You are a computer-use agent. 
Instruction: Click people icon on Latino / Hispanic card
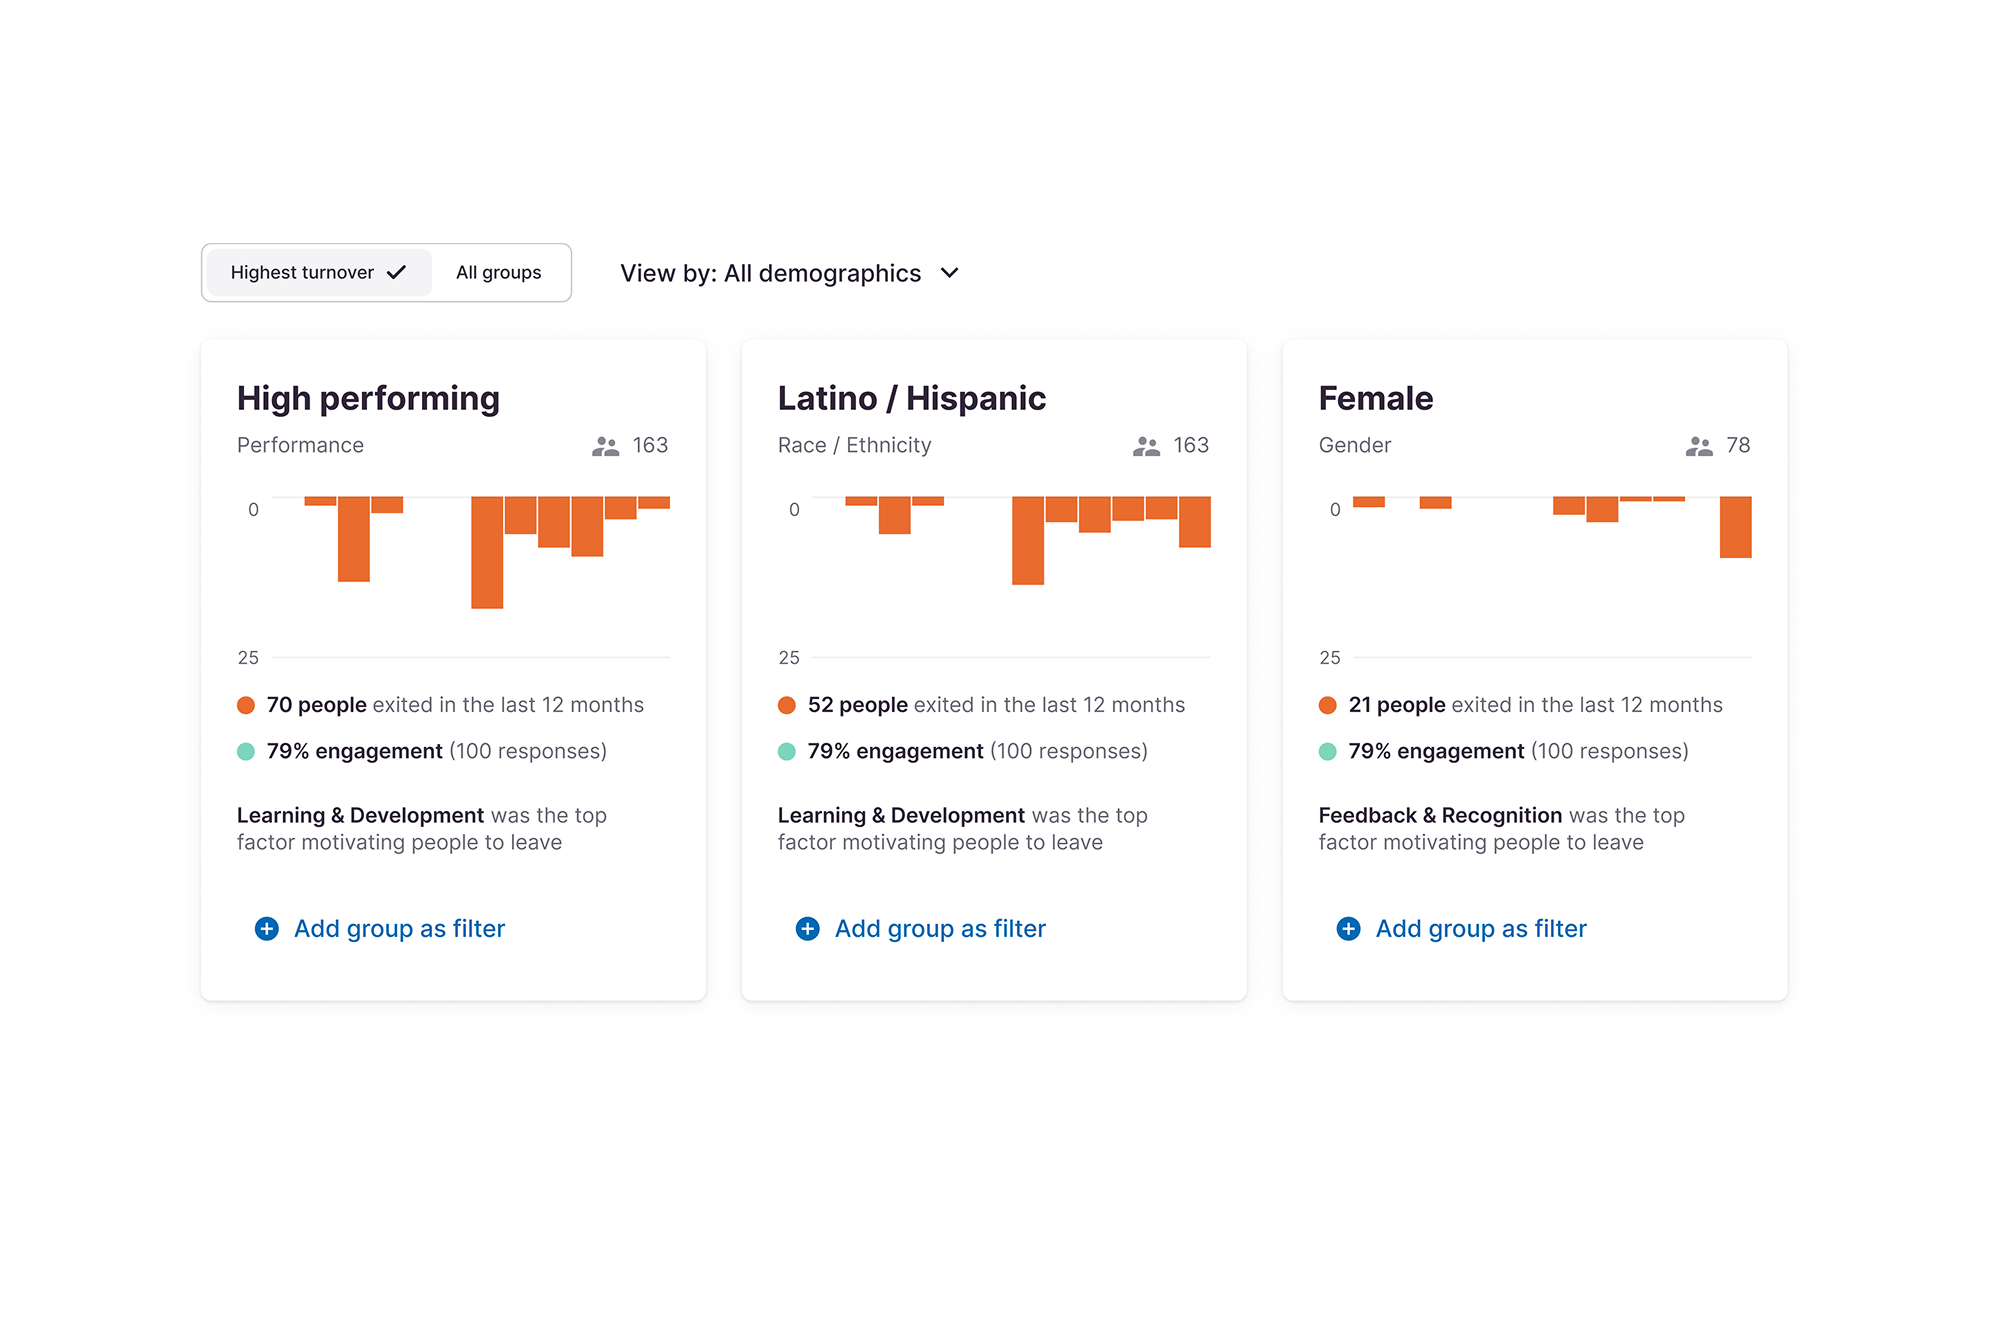click(x=1146, y=446)
